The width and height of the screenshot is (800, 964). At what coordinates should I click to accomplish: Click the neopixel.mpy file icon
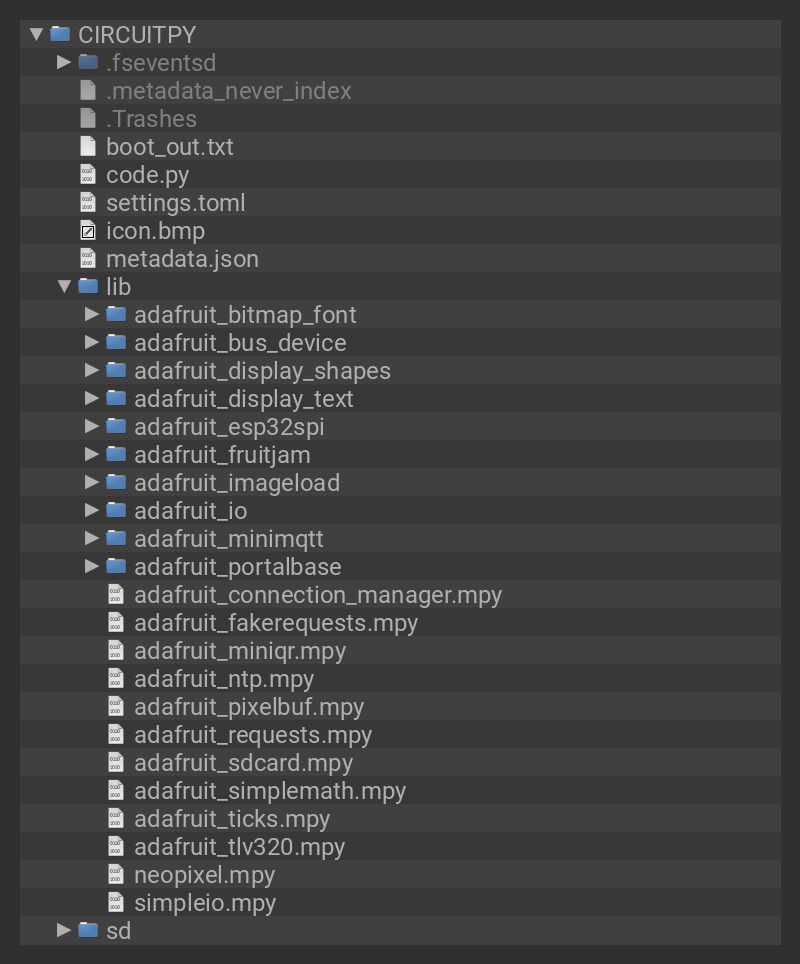(x=117, y=875)
